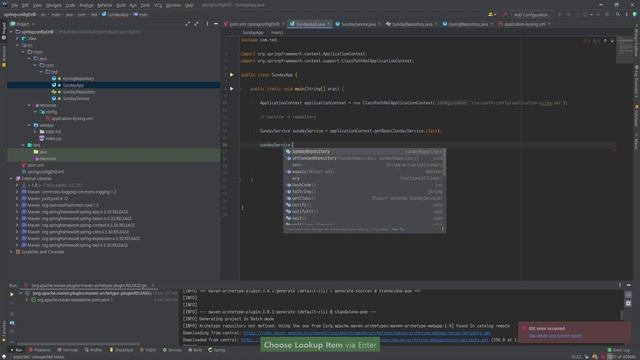Switch to SundayService.java editor tab
Screen dimensions: 640x360
[358, 24]
